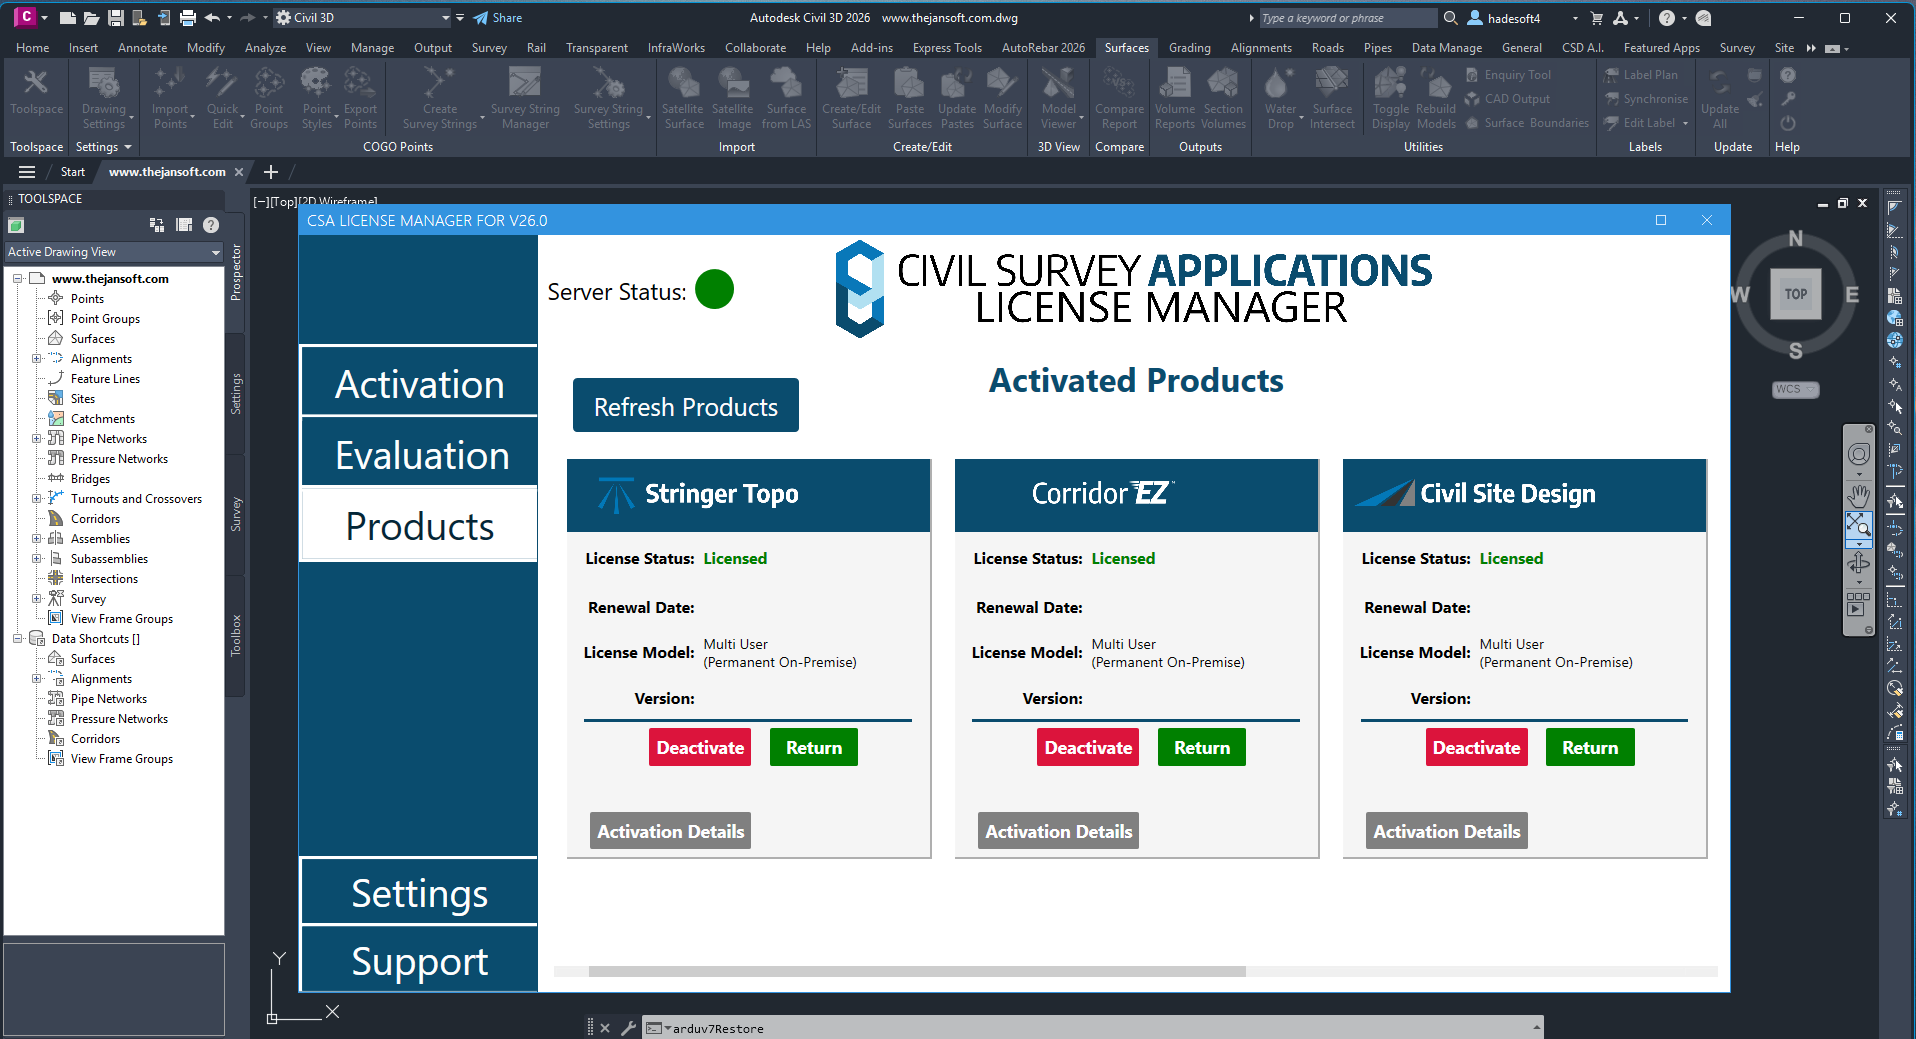Expand the Settings panel dropdown in ribbon
The width and height of the screenshot is (1916, 1039).
tap(104, 147)
